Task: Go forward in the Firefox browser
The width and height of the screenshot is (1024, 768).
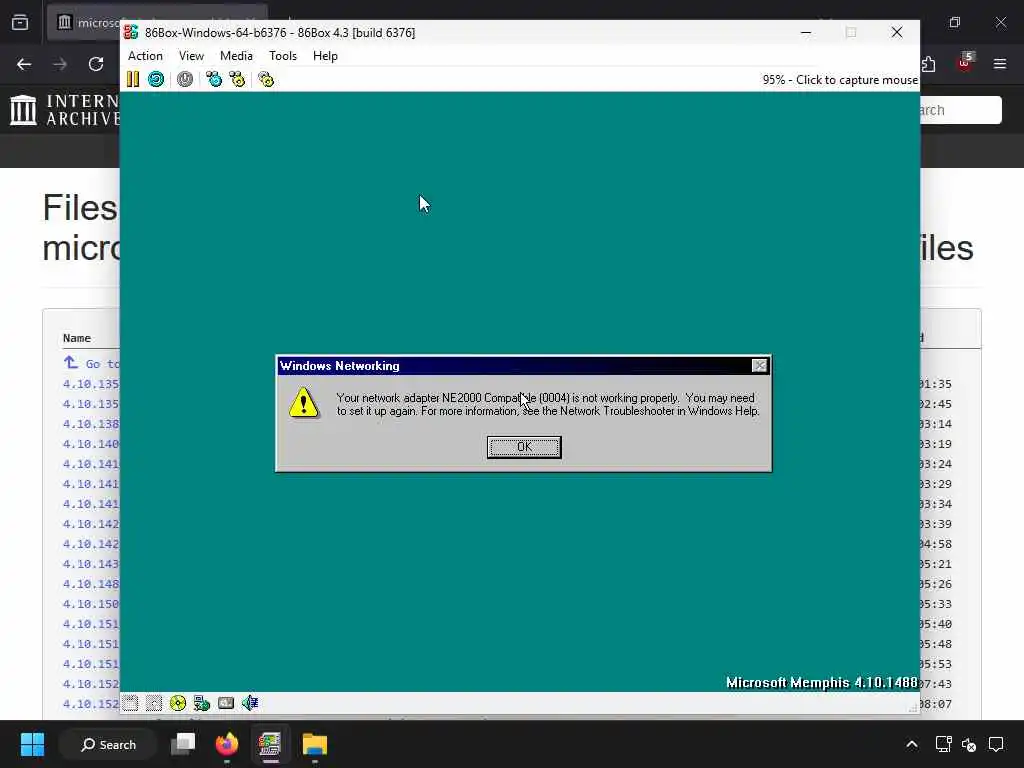Action: (60, 64)
